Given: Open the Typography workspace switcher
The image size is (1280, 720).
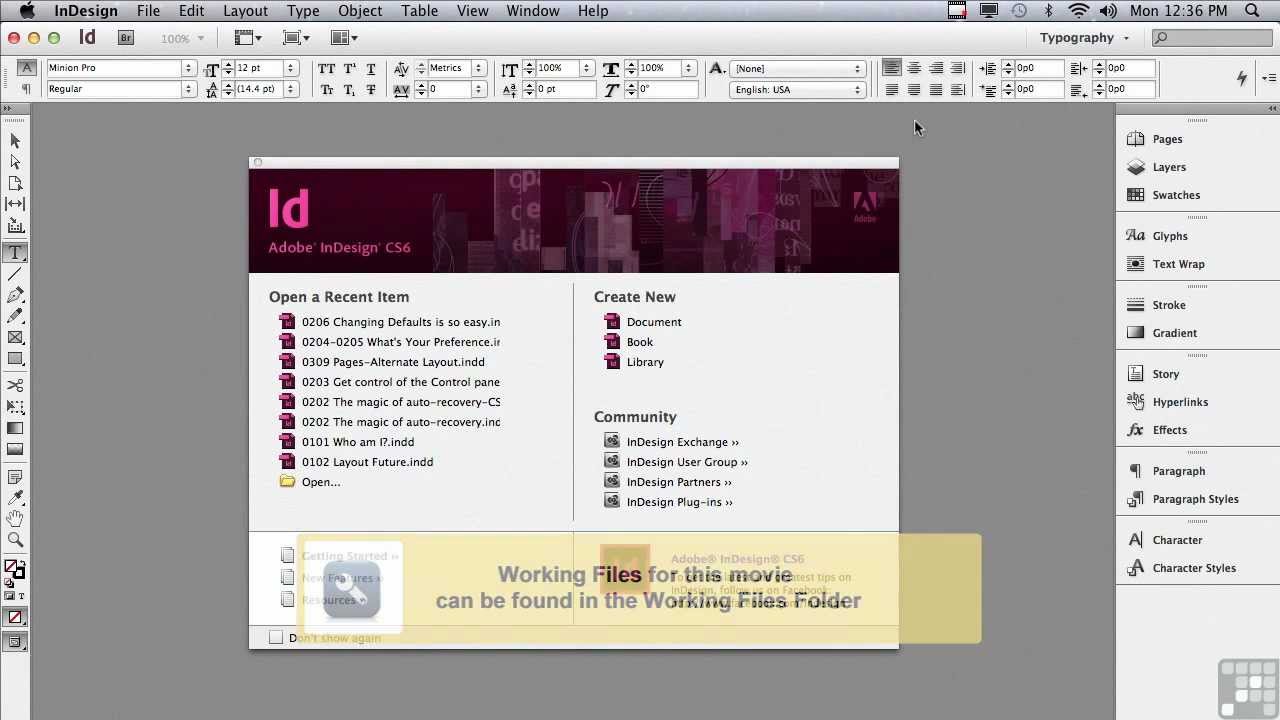Looking at the screenshot, I should [x=1085, y=38].
